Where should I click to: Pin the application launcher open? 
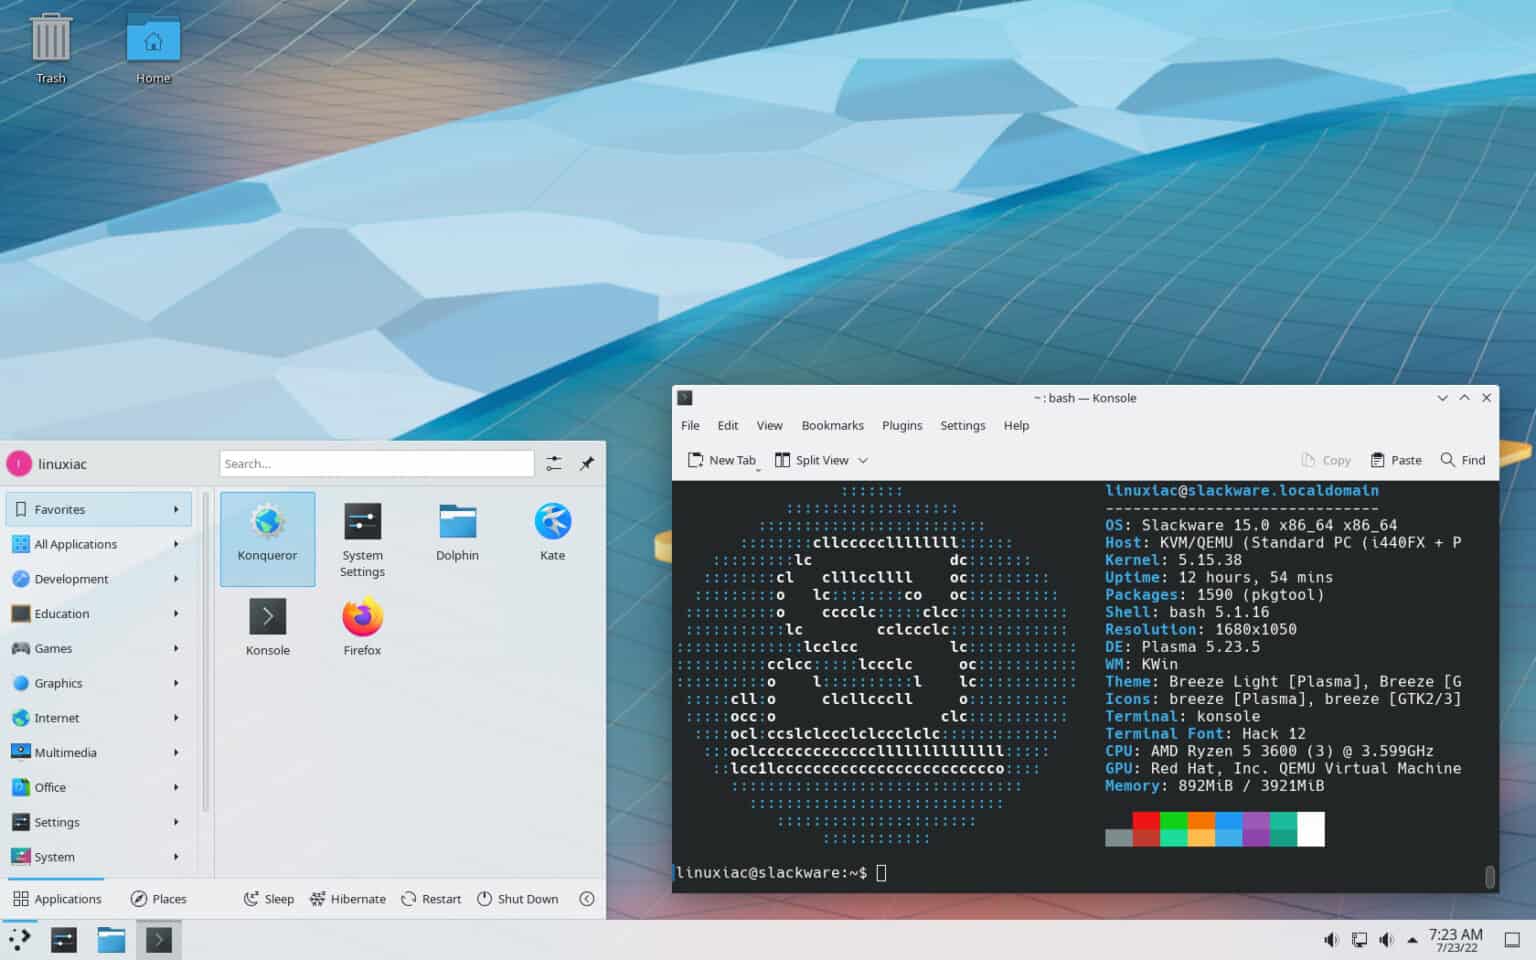(587, 463)
